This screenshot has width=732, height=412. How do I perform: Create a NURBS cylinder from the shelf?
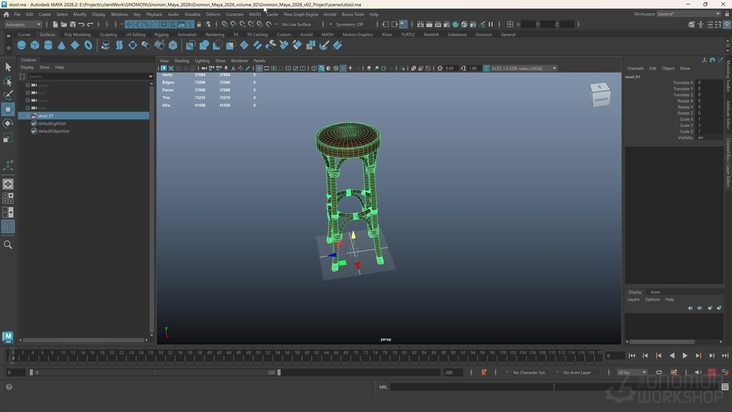(x=48, y=45)
